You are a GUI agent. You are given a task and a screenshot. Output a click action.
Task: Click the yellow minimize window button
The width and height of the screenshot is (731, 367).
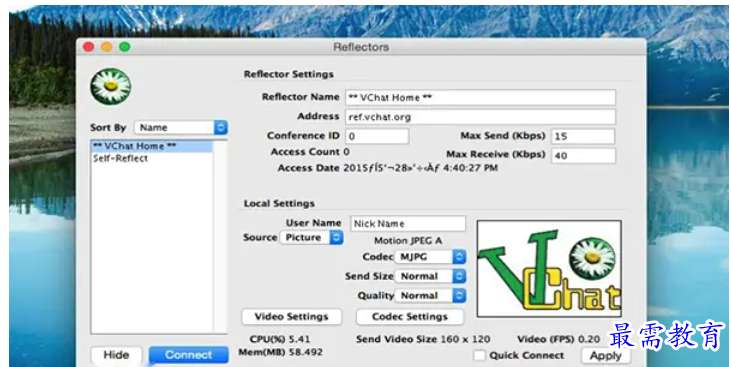(x=107, y=47)
